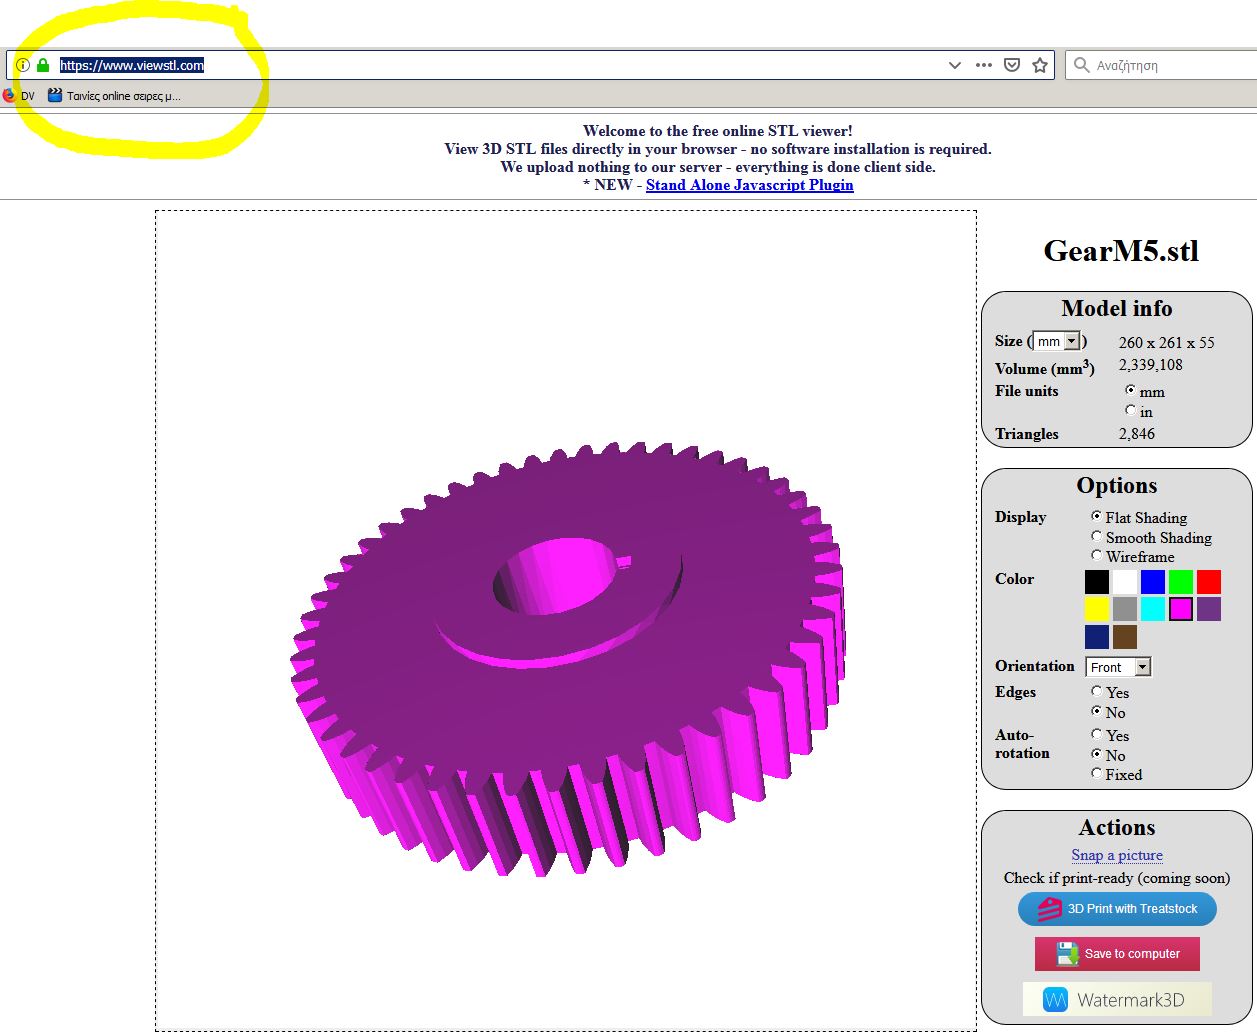This screenshot has width=1257, height=1033.
Task: Open the page actions three-dot menu
Action: pyautogui.click(x=984, y=65)
